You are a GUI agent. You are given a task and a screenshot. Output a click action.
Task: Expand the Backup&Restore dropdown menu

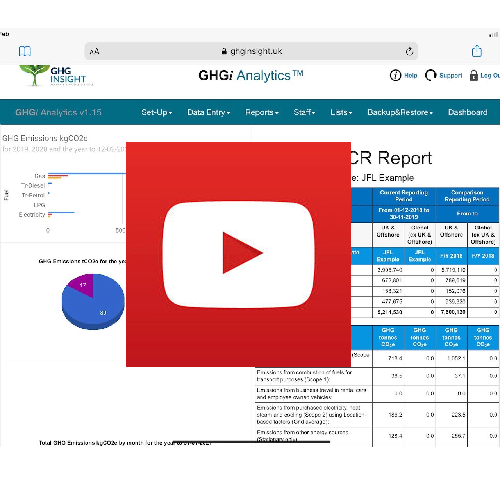coord(400,112)
